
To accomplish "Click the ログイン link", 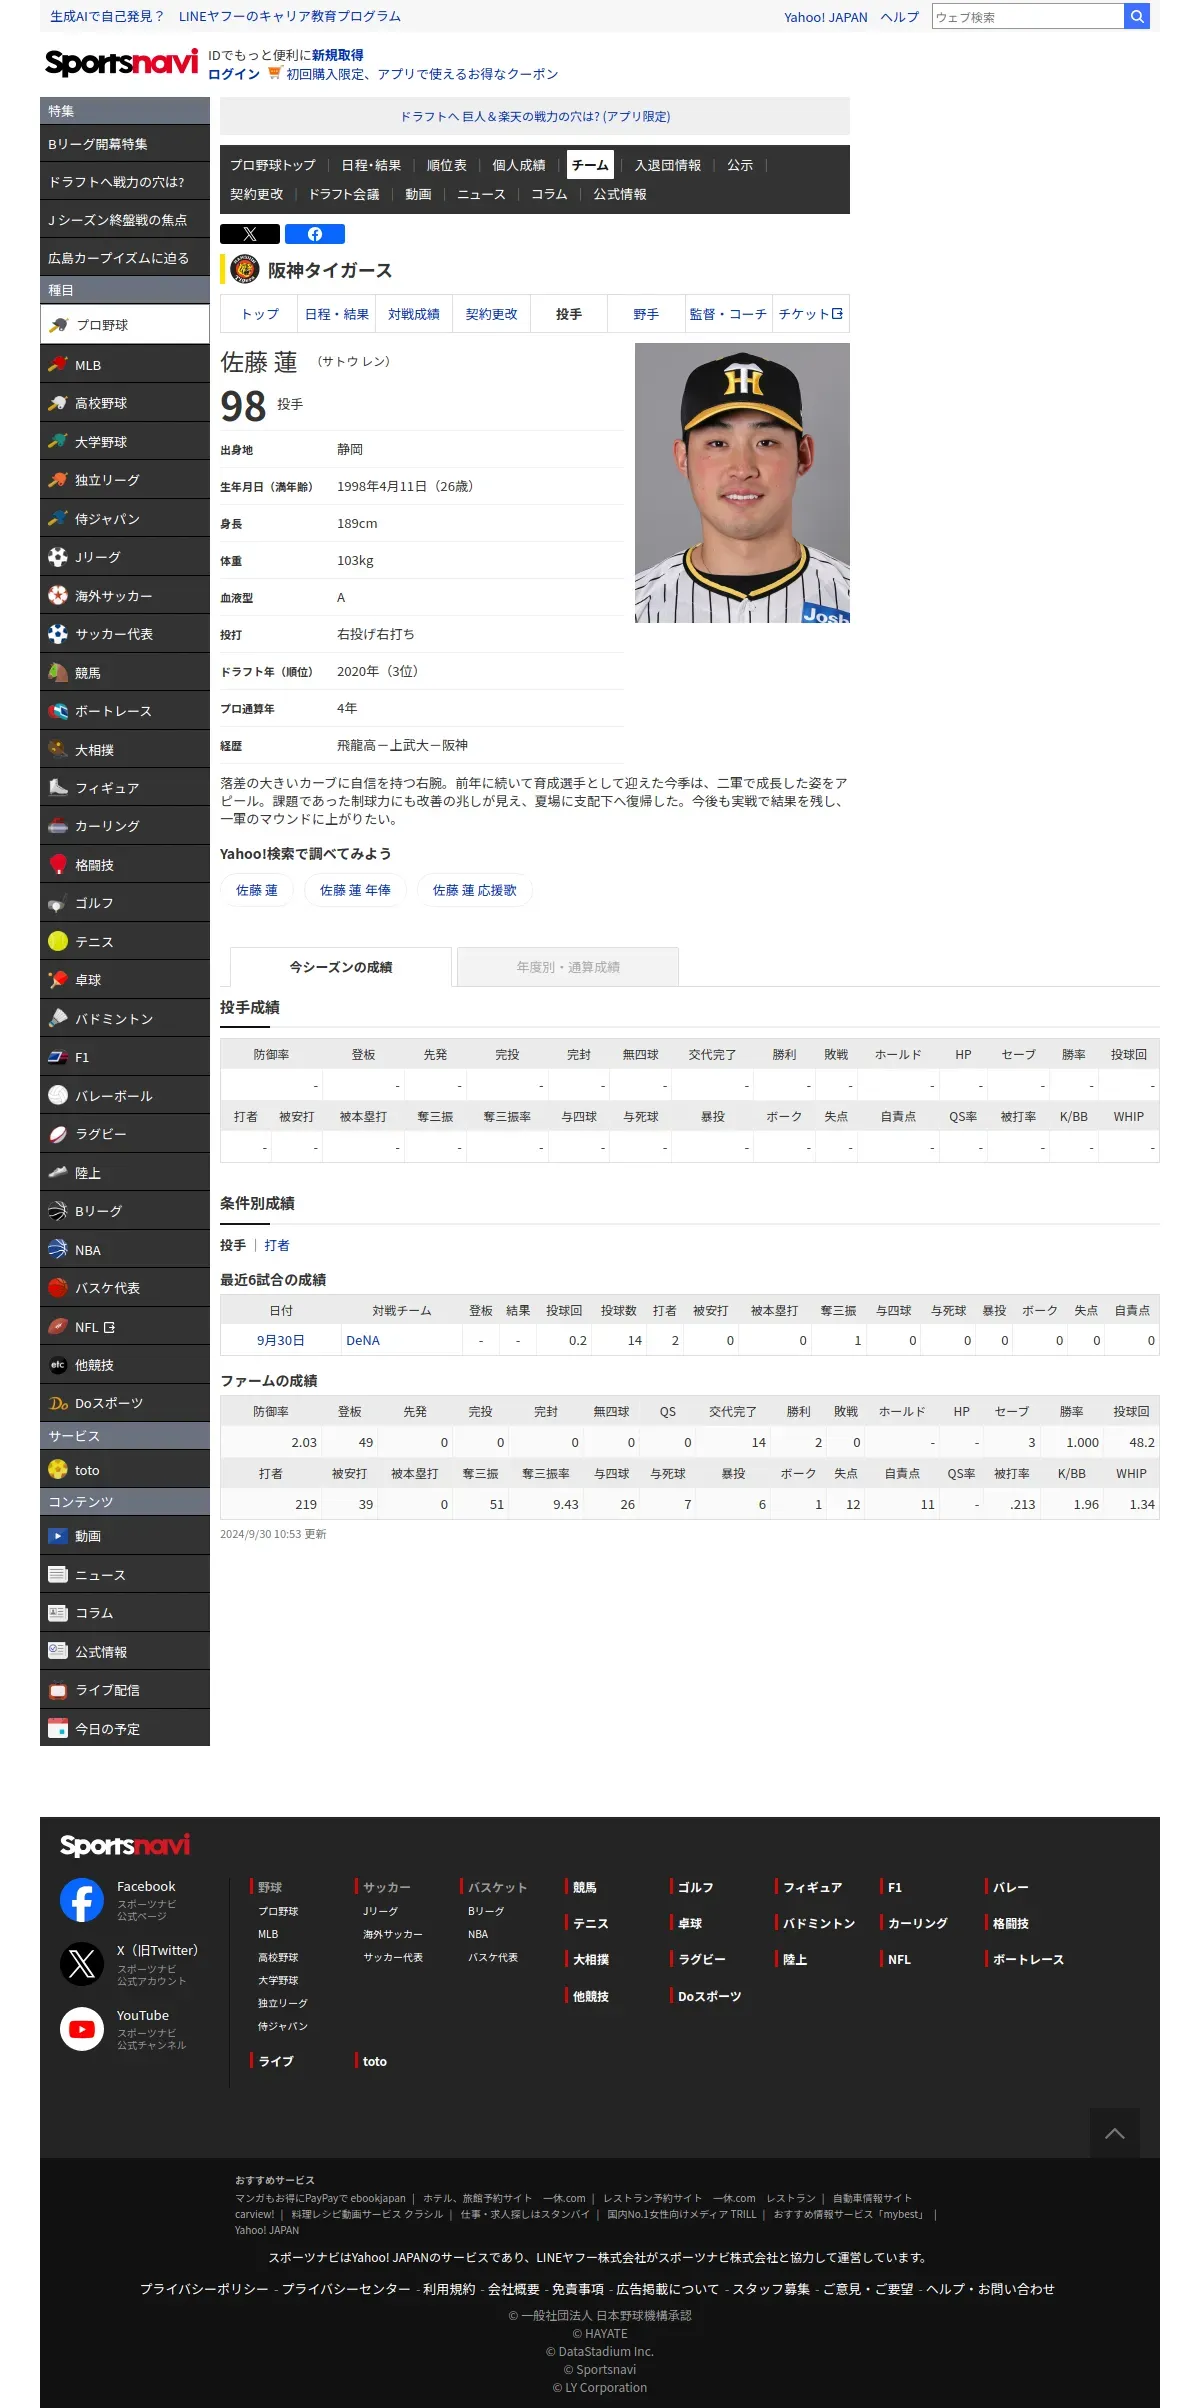I will coord(234,74).
